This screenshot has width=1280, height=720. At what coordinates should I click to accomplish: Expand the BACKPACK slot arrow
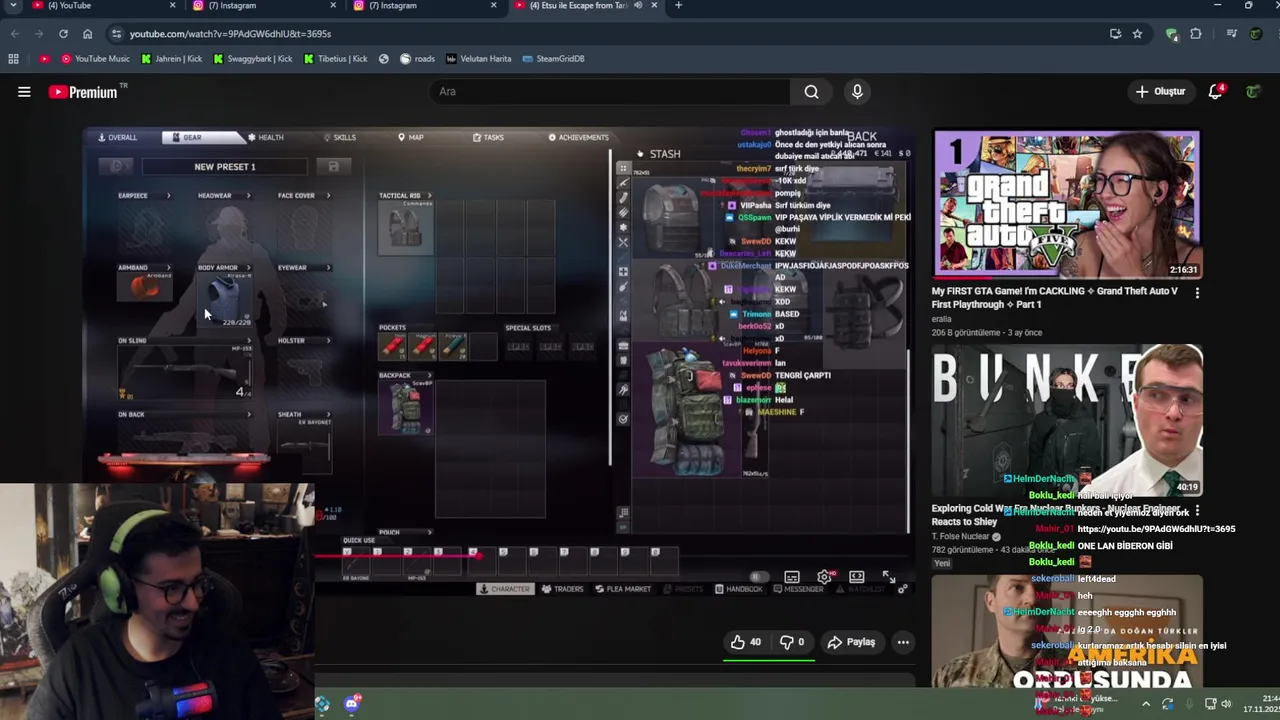[x=430, y=376]
